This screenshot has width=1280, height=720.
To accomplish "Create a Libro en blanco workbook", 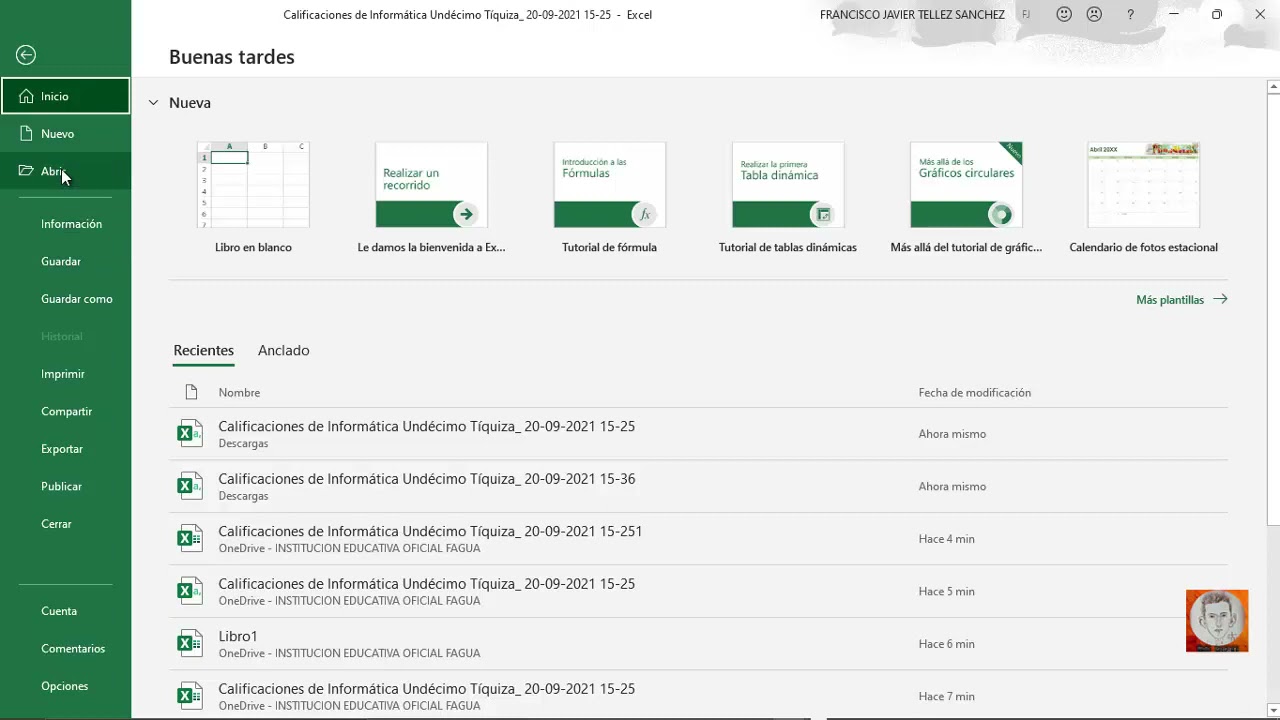I will (253, 197).
